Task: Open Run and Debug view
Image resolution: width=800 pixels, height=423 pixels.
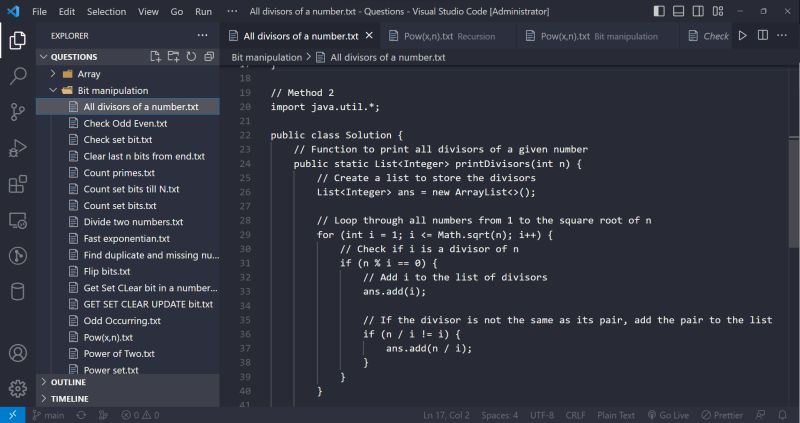Action: (x=17, y=148)
